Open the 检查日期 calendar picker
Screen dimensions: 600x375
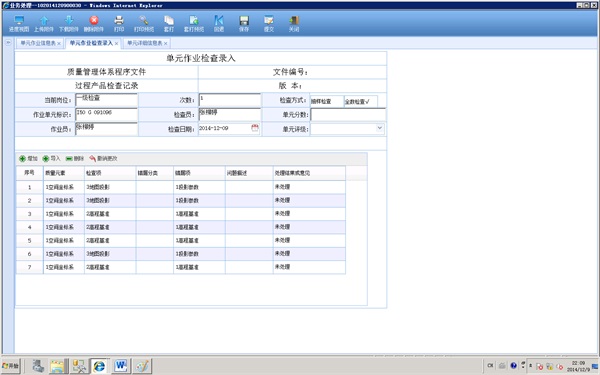pyautogui.click(x=255, y=128)
